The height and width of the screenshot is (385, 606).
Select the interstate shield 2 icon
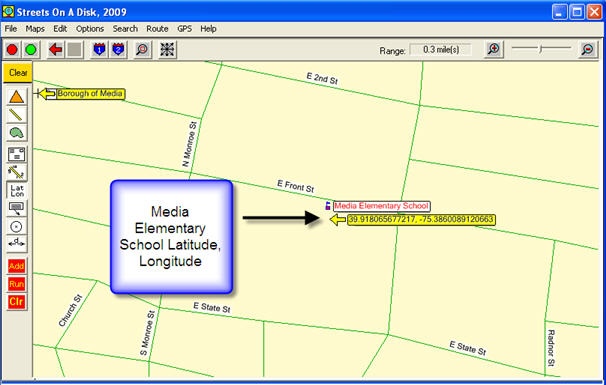[118, 49]
